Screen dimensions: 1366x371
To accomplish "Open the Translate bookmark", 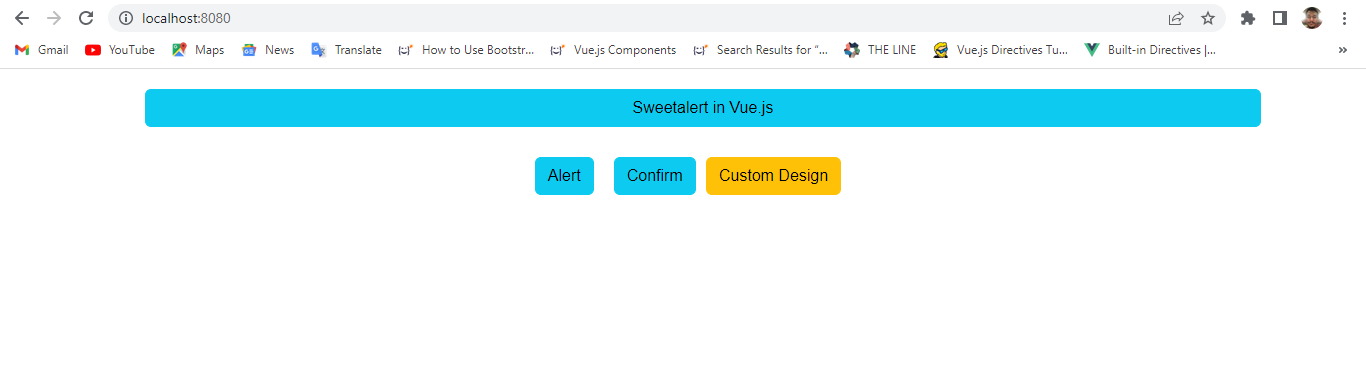I will click(346, 50).
